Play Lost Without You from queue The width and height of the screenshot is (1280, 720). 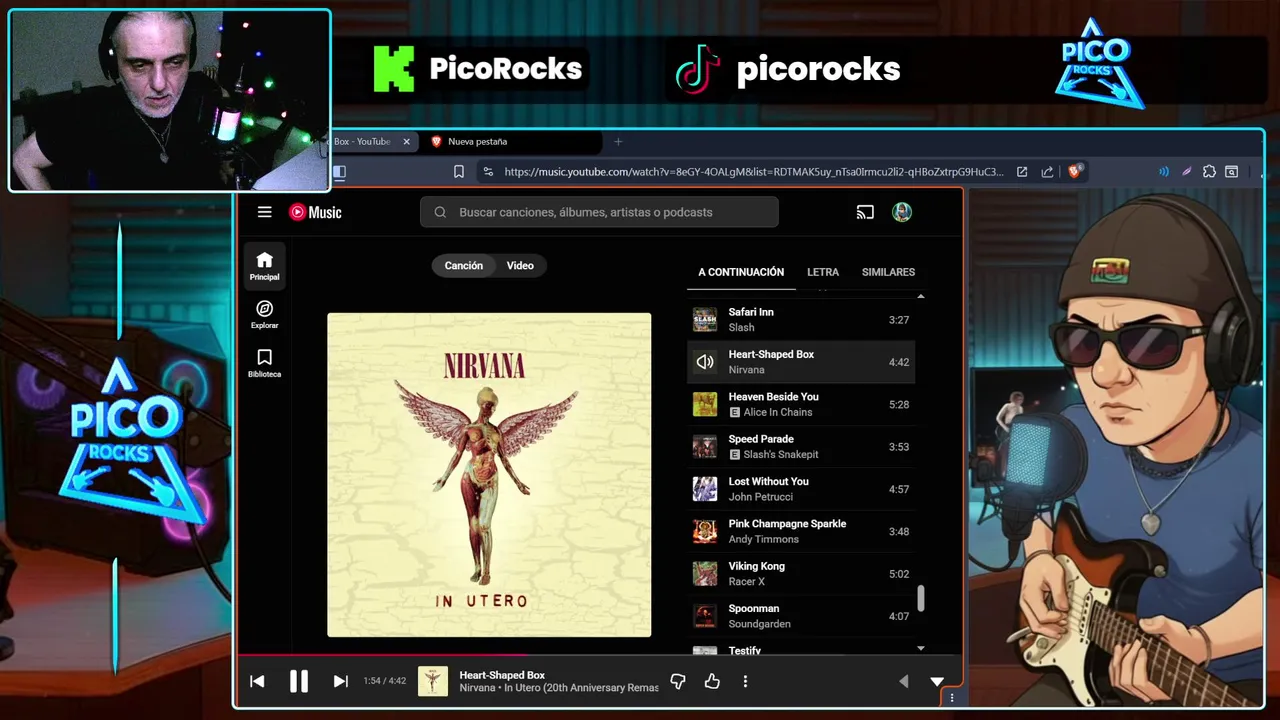[801, 489]
